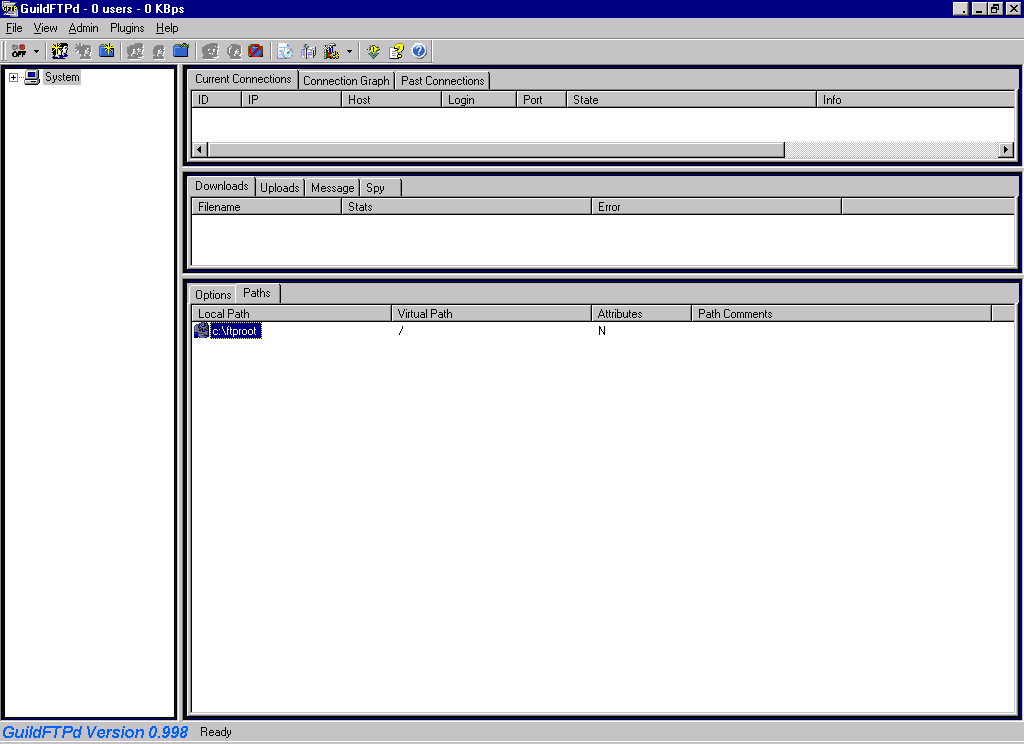Open the Help menu

point(167,28)
